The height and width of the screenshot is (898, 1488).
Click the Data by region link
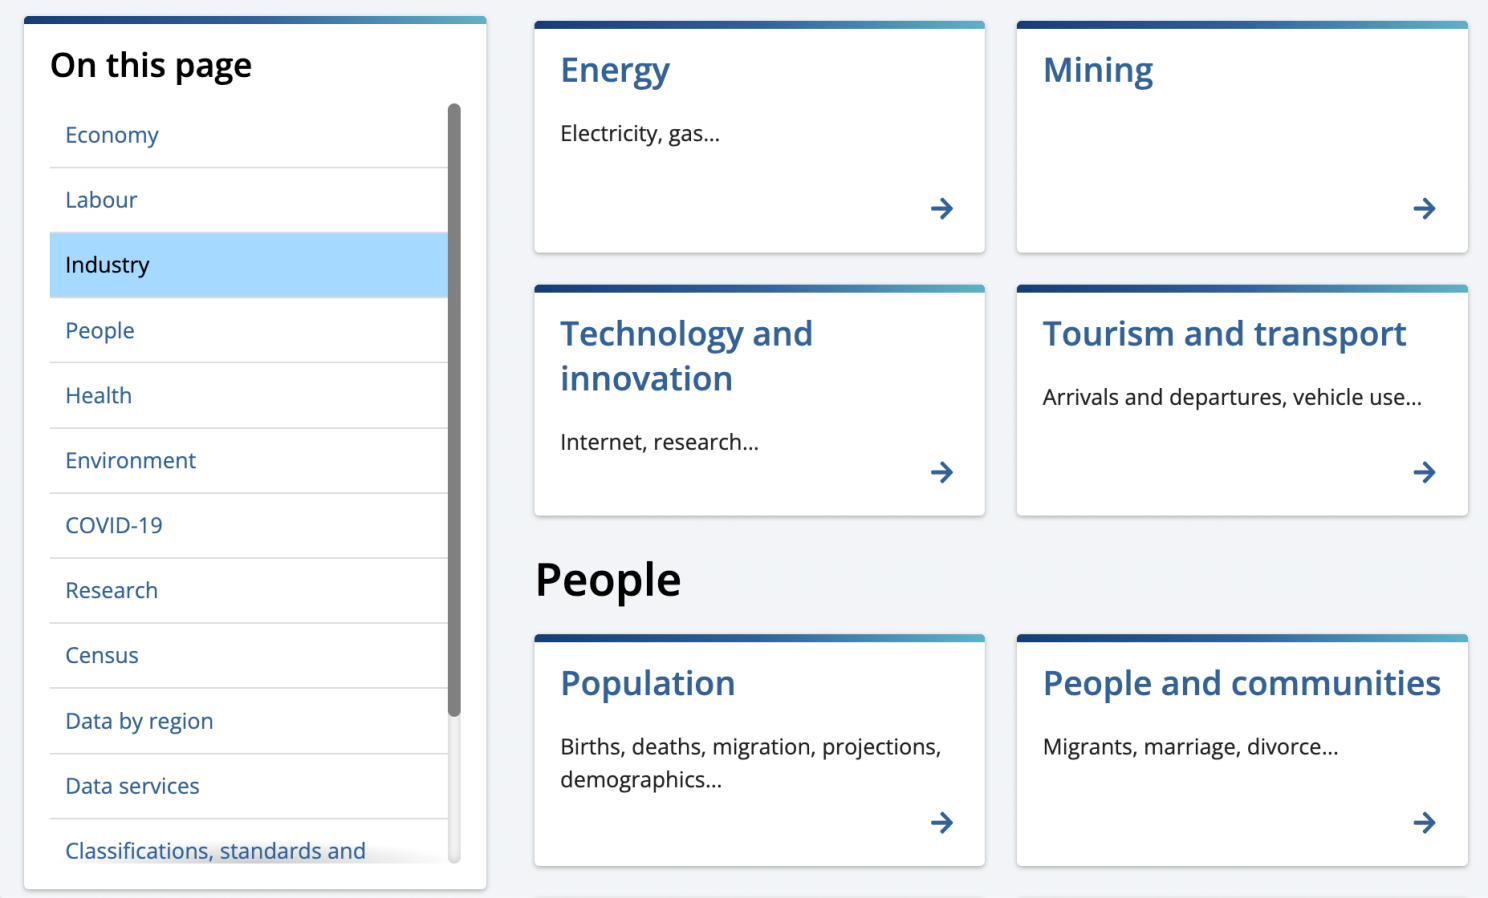(x=139, y=720)
